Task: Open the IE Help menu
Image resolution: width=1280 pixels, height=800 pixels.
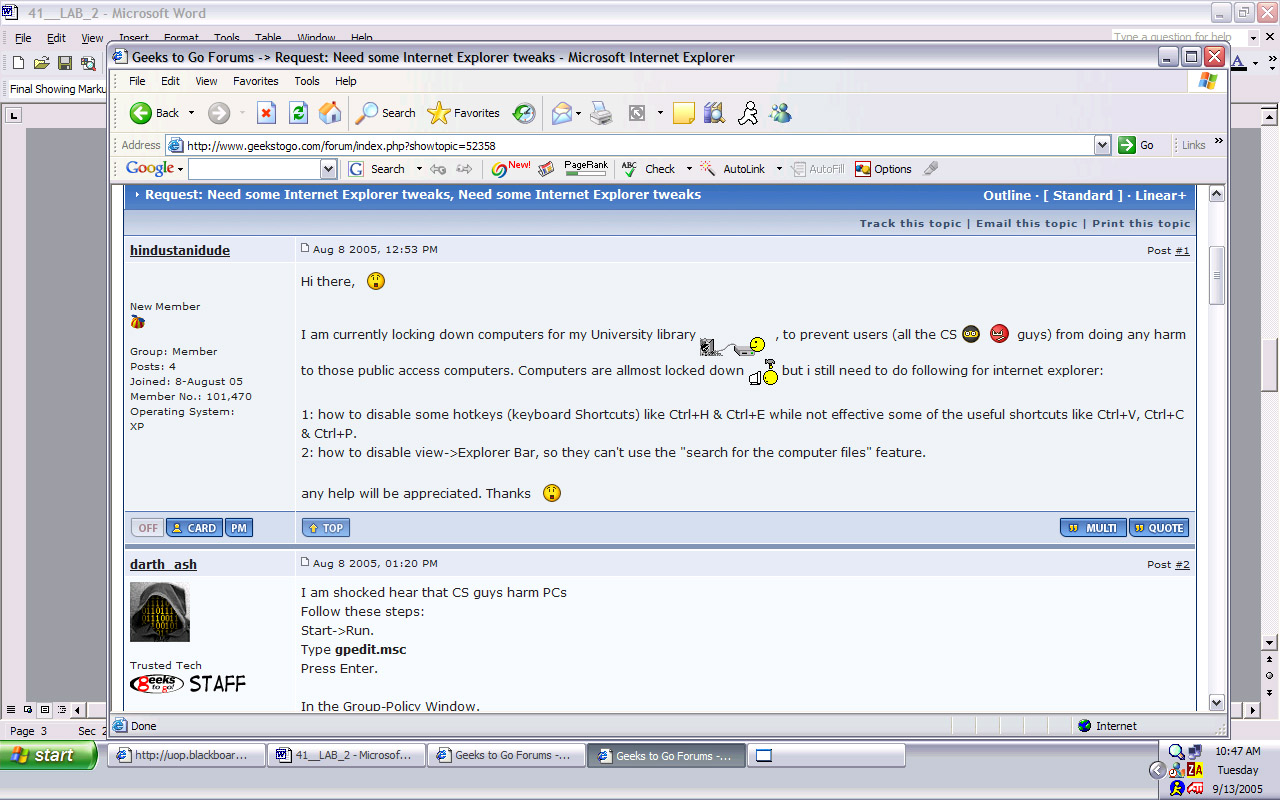Action: point(346,81)
